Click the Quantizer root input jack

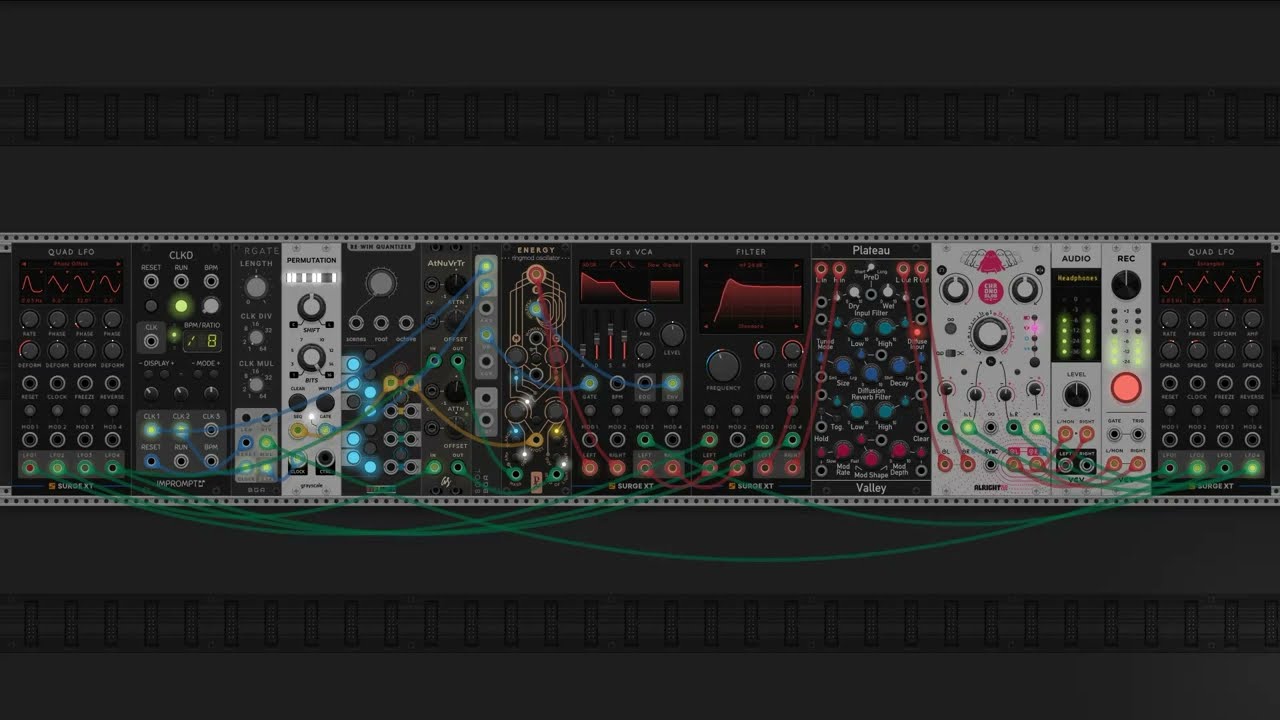(381, 323)
